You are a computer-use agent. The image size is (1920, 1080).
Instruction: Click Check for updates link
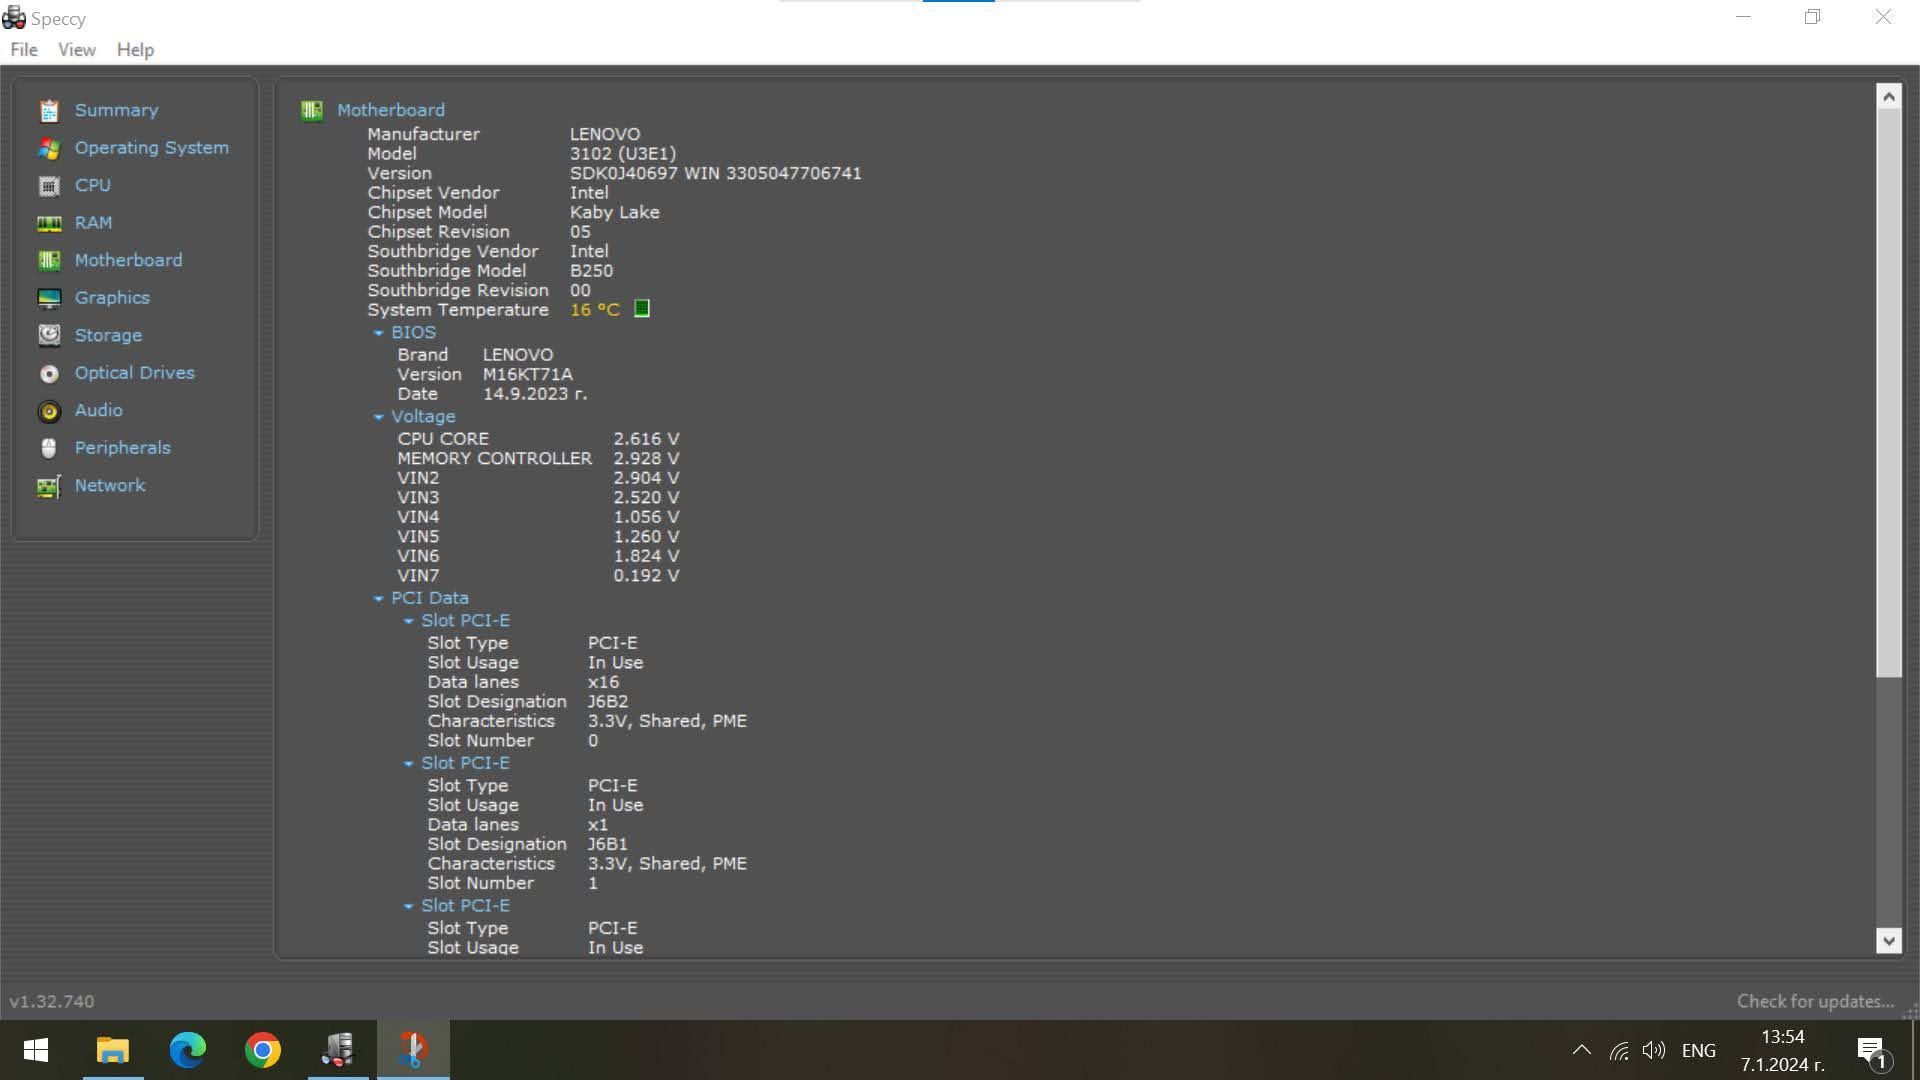click(x=1815, y=1001)
